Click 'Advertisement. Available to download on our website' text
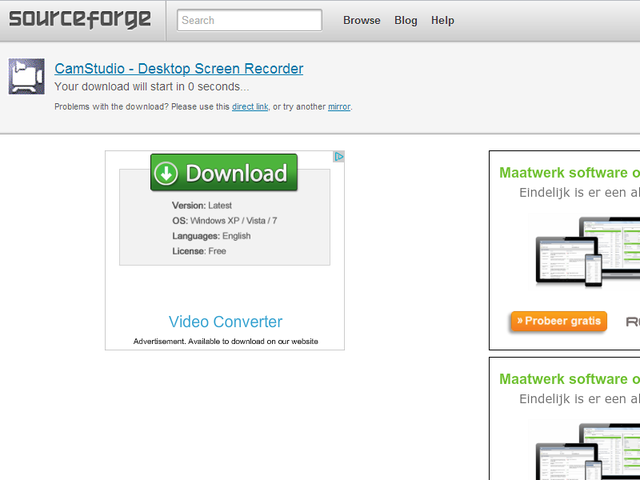Image resolution: width=640 pixels, height=480 pixels. click(x=225, y=341)
